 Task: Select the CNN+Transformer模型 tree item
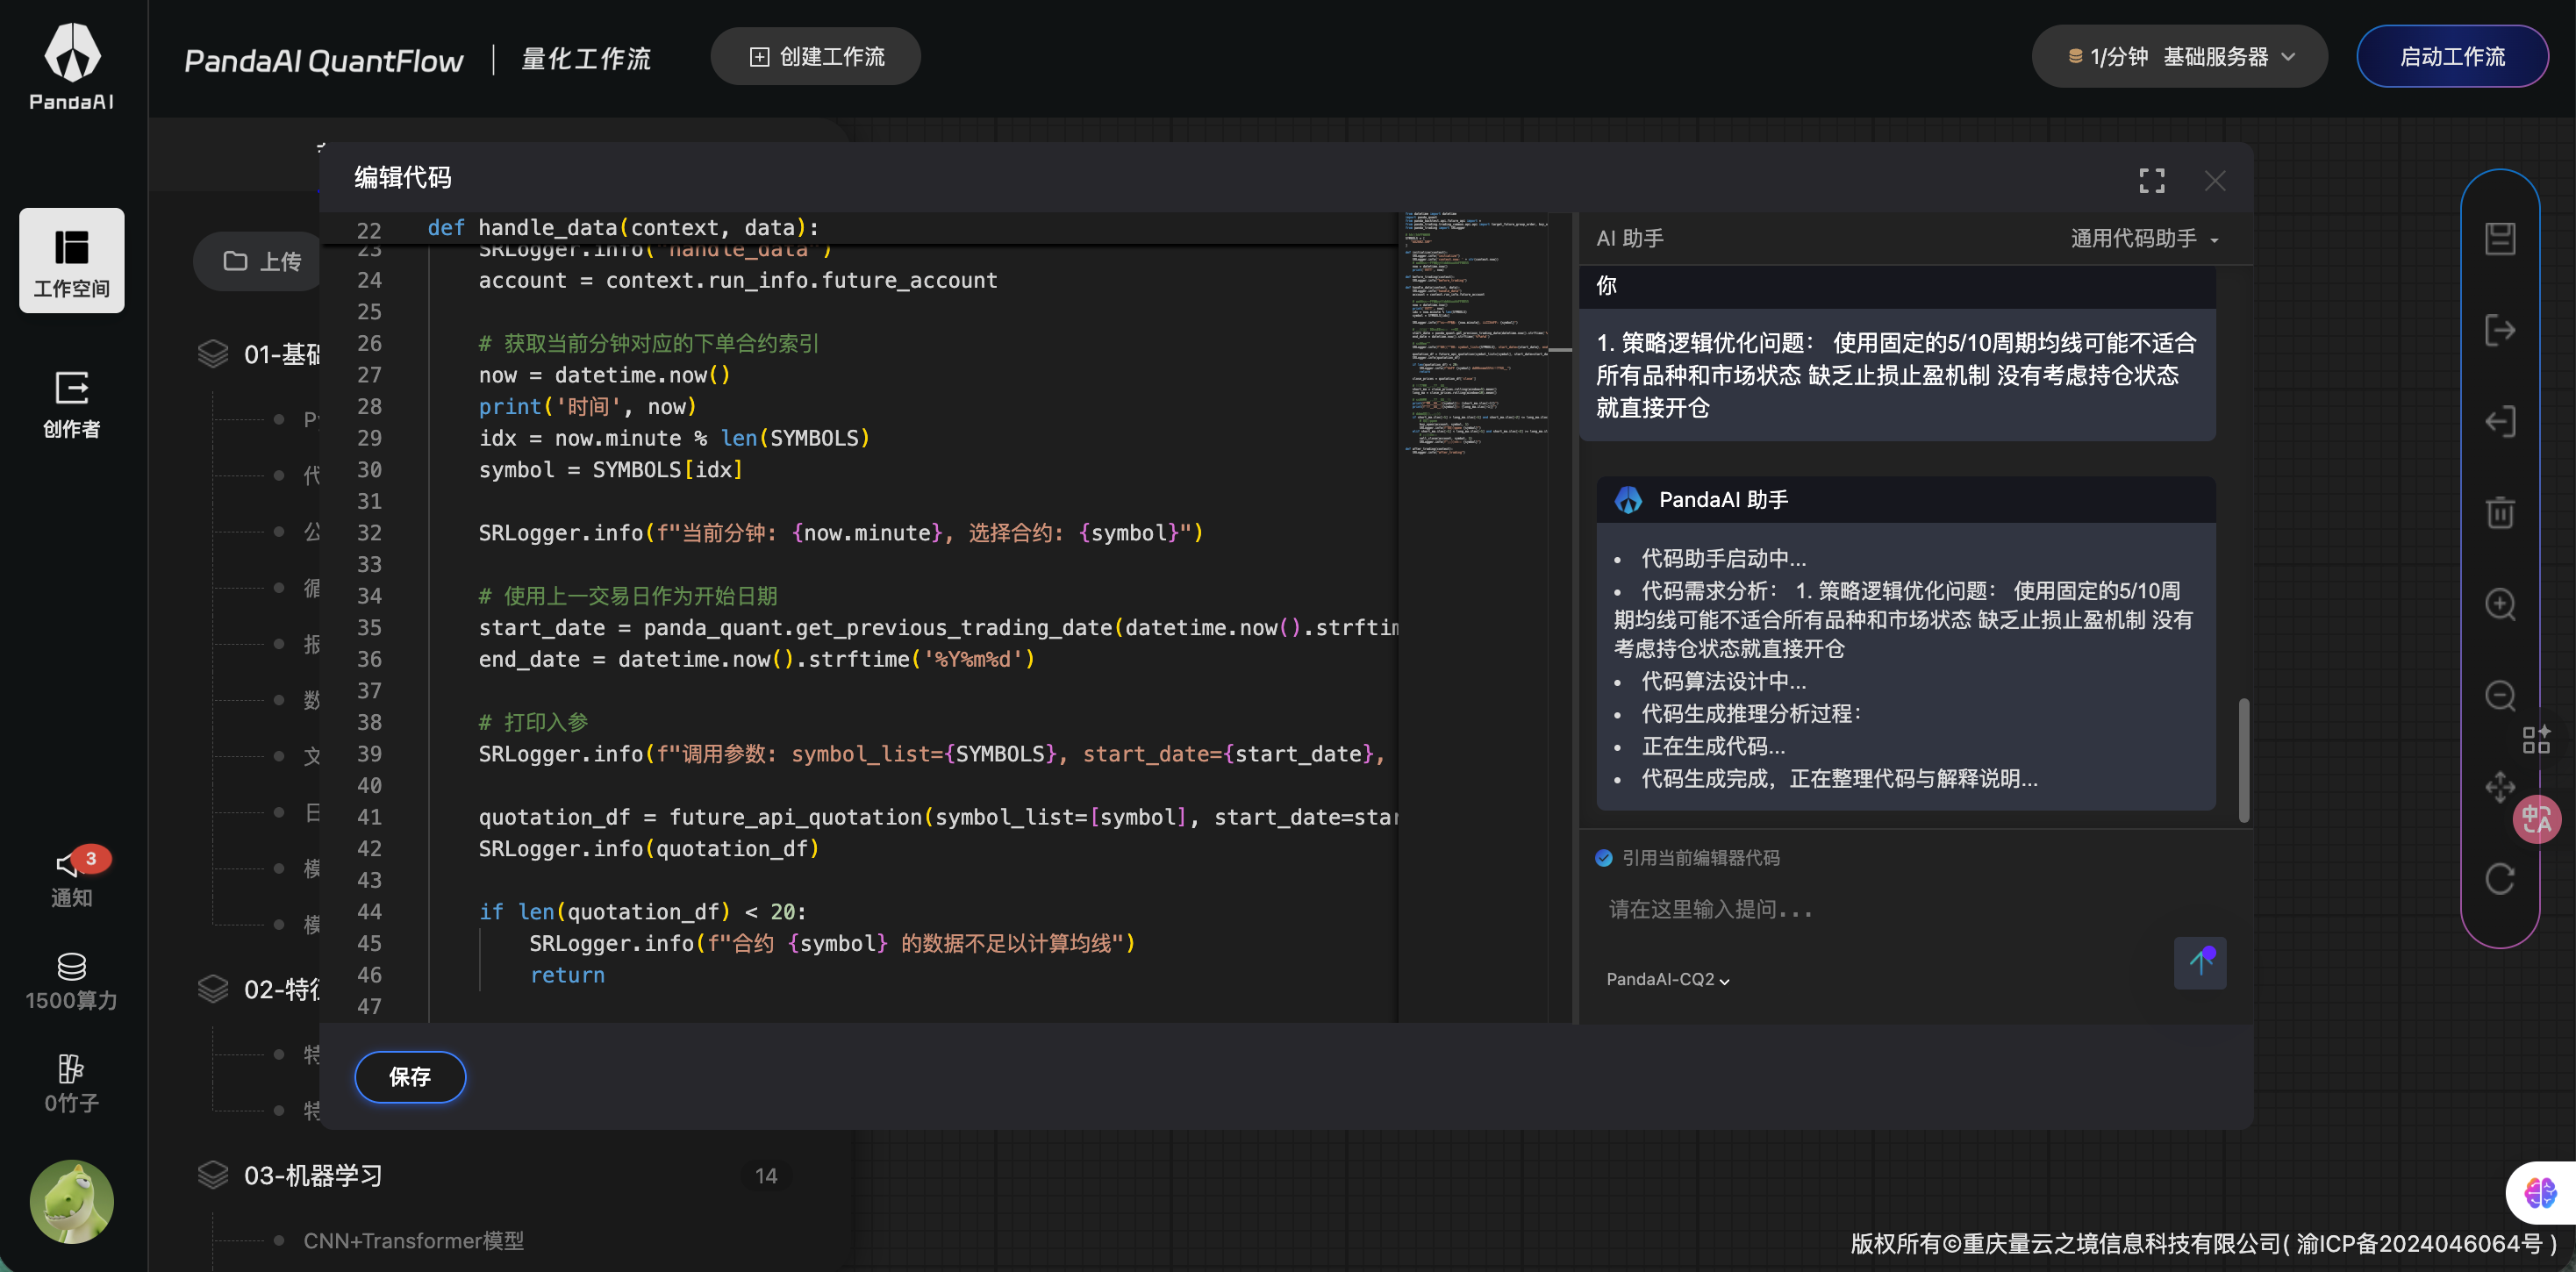point(413,1241)
